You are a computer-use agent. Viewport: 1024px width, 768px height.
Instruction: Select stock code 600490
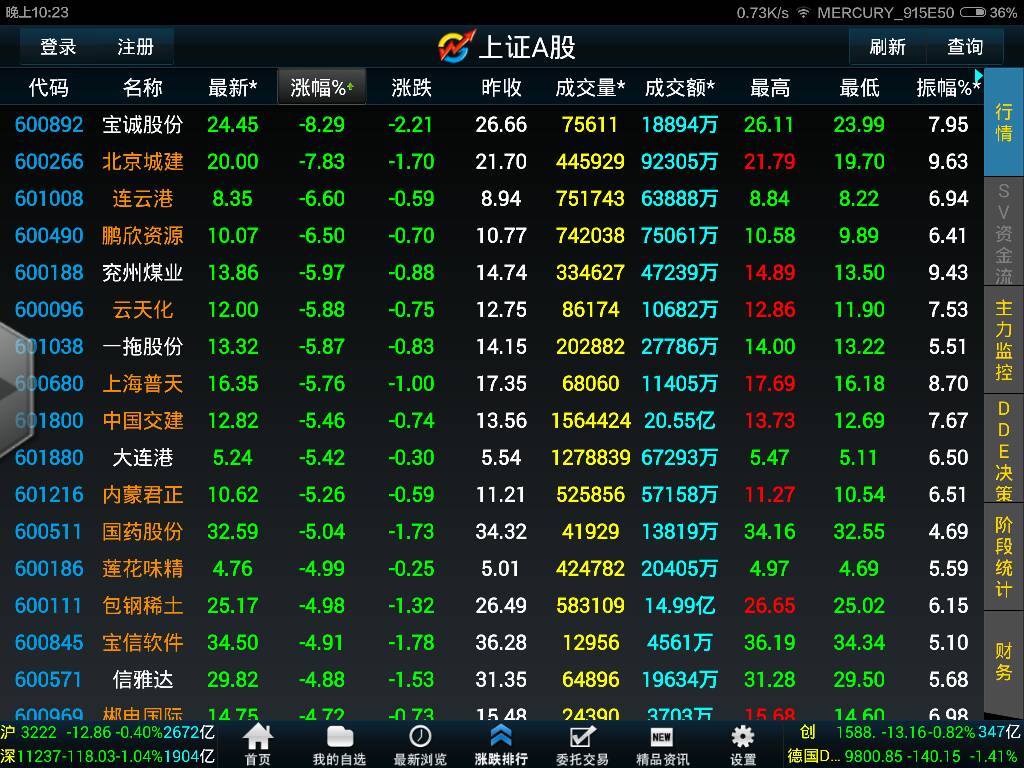[49, 235]
